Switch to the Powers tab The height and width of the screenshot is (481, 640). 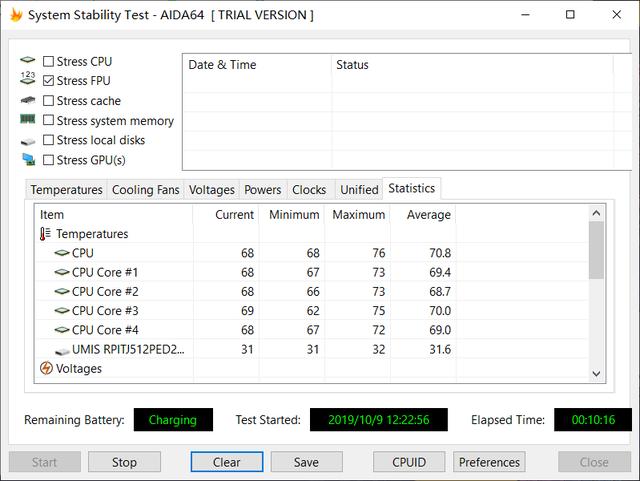pos(263,190)
